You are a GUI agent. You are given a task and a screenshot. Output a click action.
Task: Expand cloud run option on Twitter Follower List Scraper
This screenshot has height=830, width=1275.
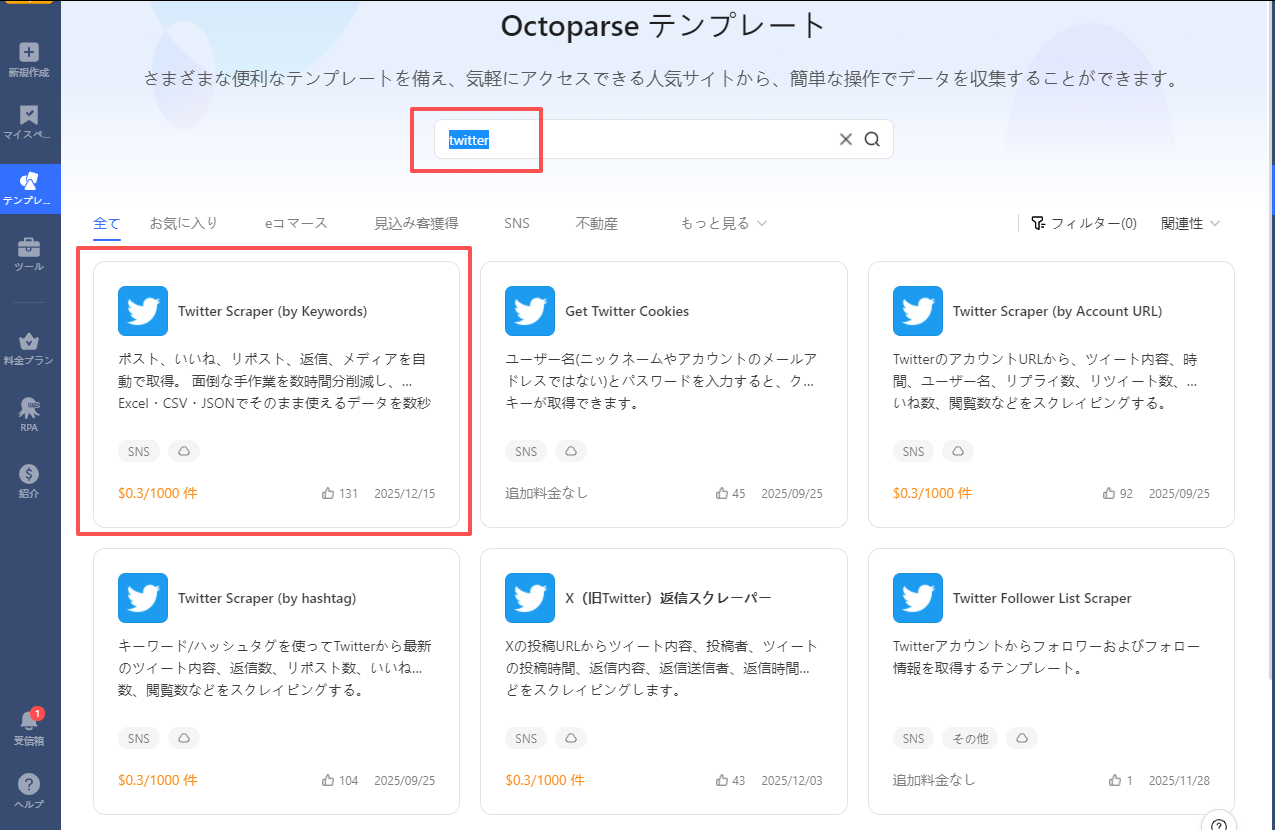point(1021,738)
